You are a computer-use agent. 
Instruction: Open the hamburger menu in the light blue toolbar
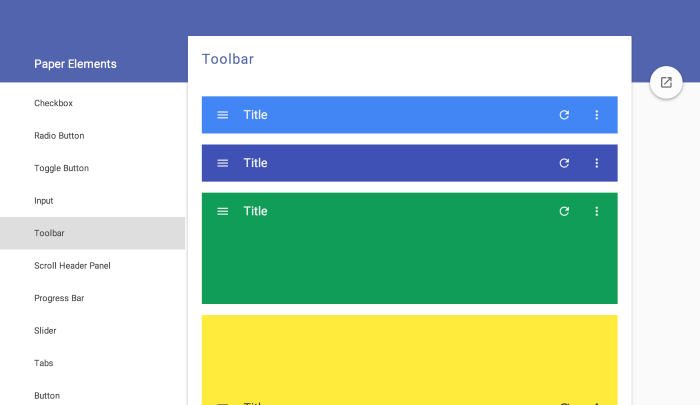(222, 115)
